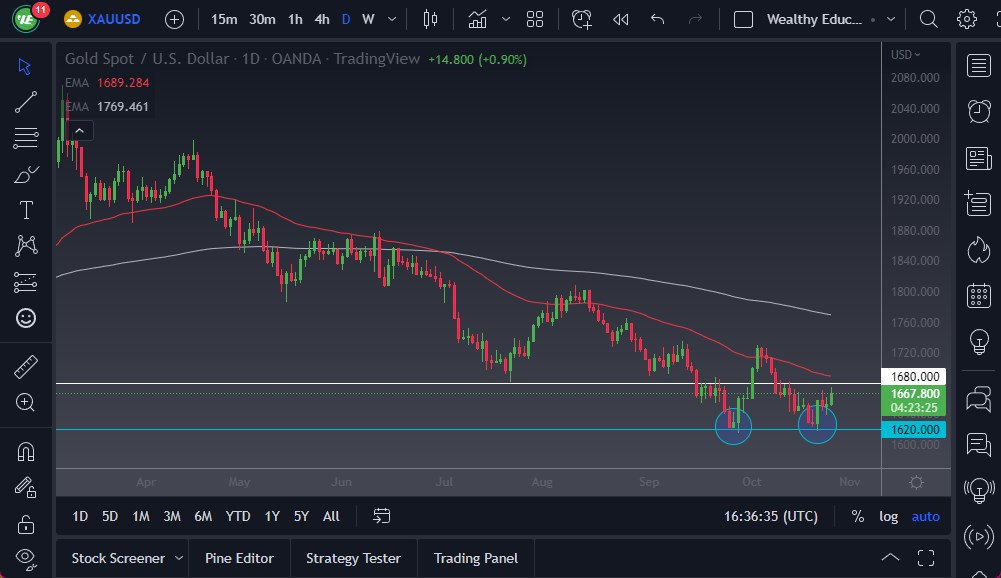The image size is (1001, 578).
Task: Select the 6M date range button
Action: click(203, 516)
